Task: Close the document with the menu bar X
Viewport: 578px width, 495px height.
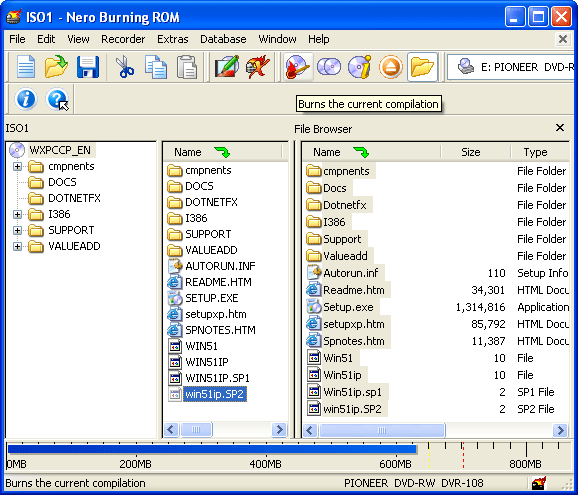Action: [563, 39]
